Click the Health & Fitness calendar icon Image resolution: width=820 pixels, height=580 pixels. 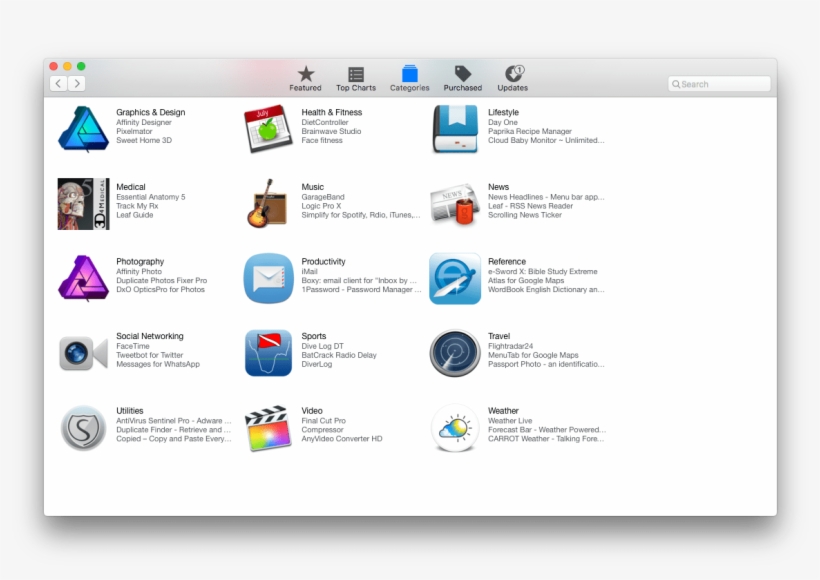pyautogui.click(x=268, y=128)
